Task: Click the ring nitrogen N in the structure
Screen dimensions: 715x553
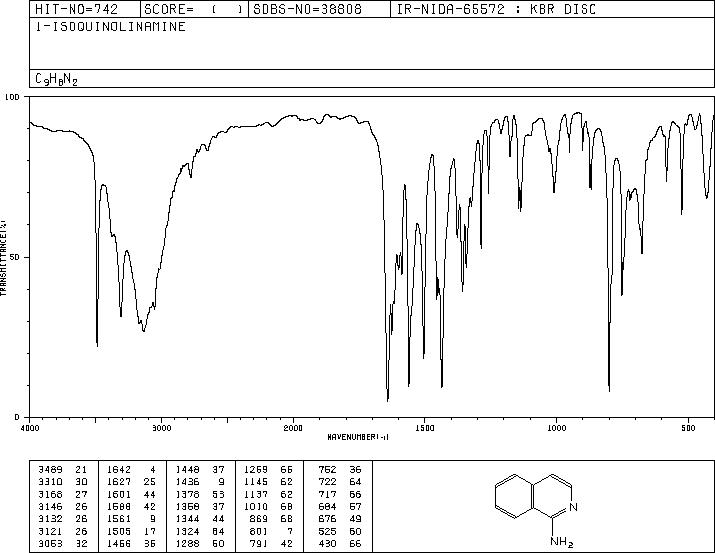Action: [x=574, y=506]
